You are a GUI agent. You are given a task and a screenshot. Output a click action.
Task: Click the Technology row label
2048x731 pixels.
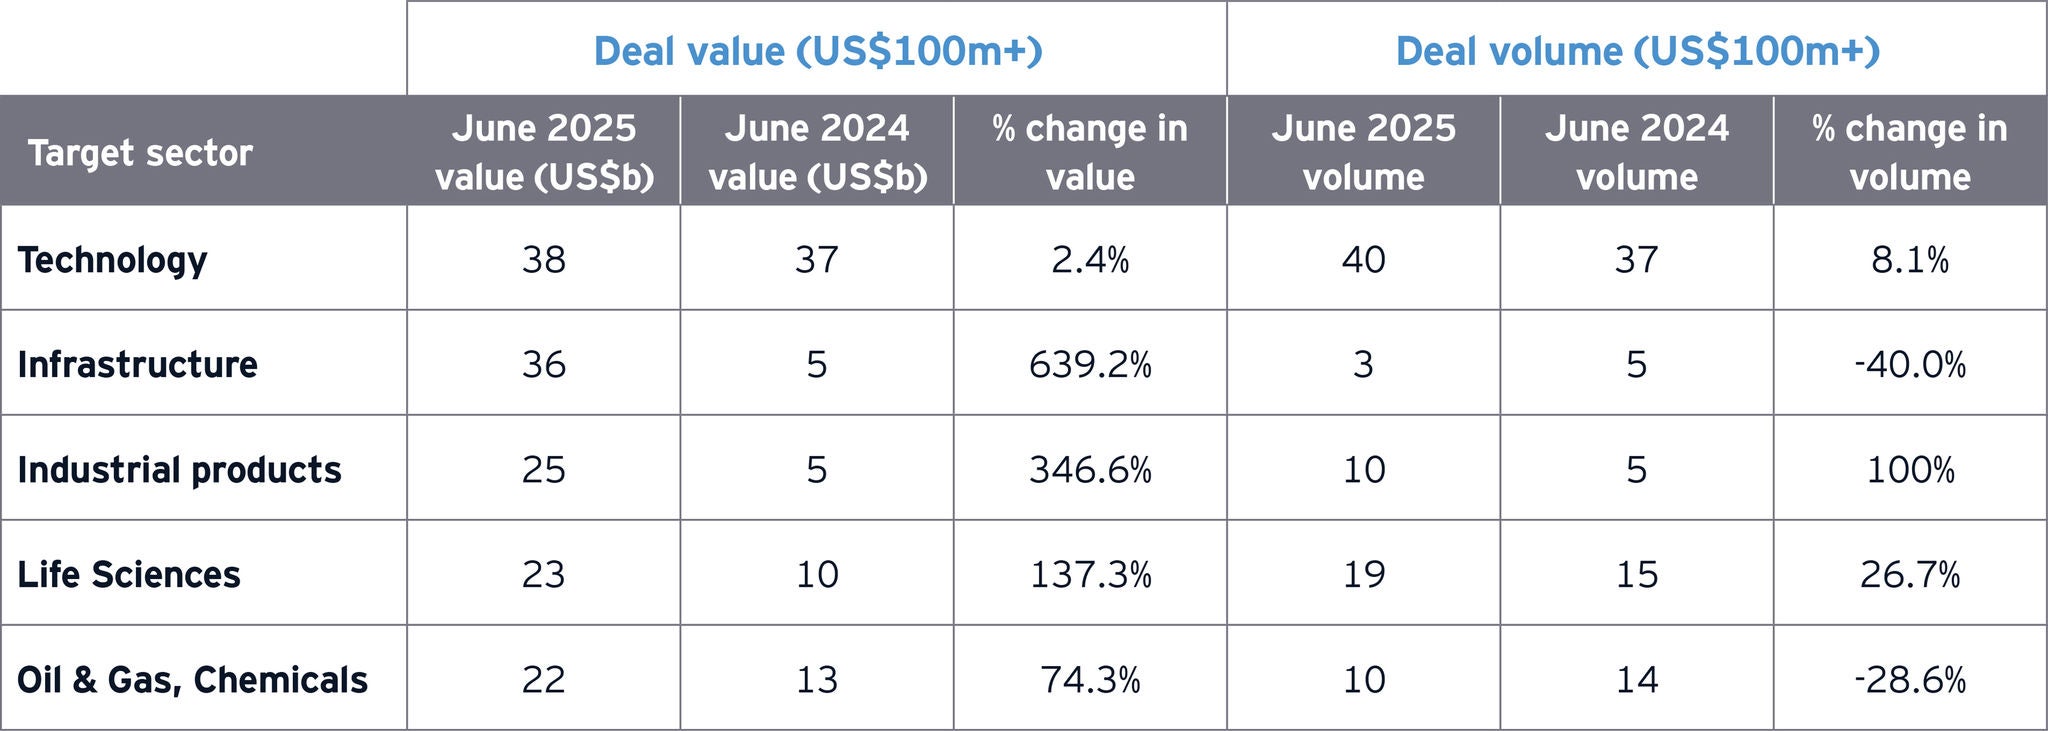click(113, 260)
